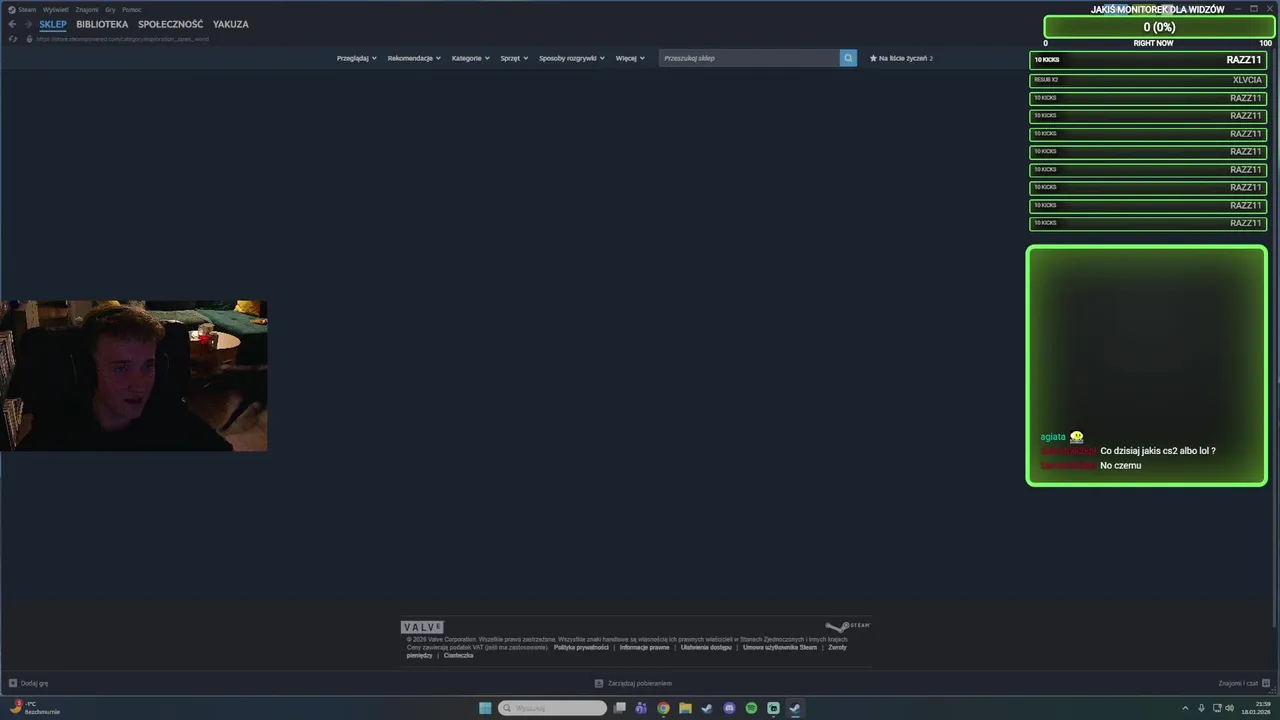The height and width of the screenshot is (720, 1280).
Task: Switch to the BIBLIOTEKA tab
Action: coord(102,24)
